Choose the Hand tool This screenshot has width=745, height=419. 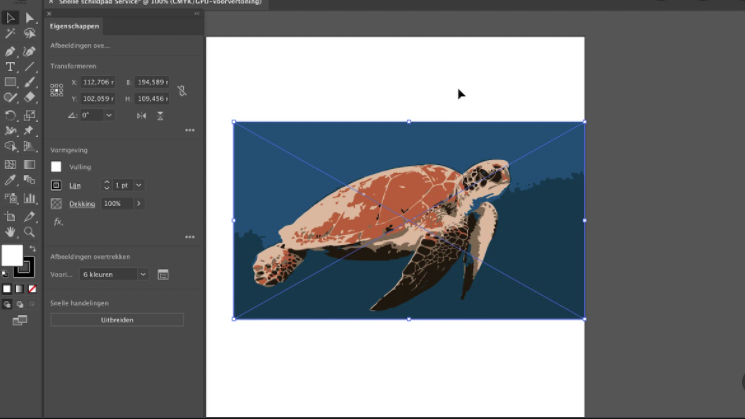pyautogui.click(x=10, y=232)
